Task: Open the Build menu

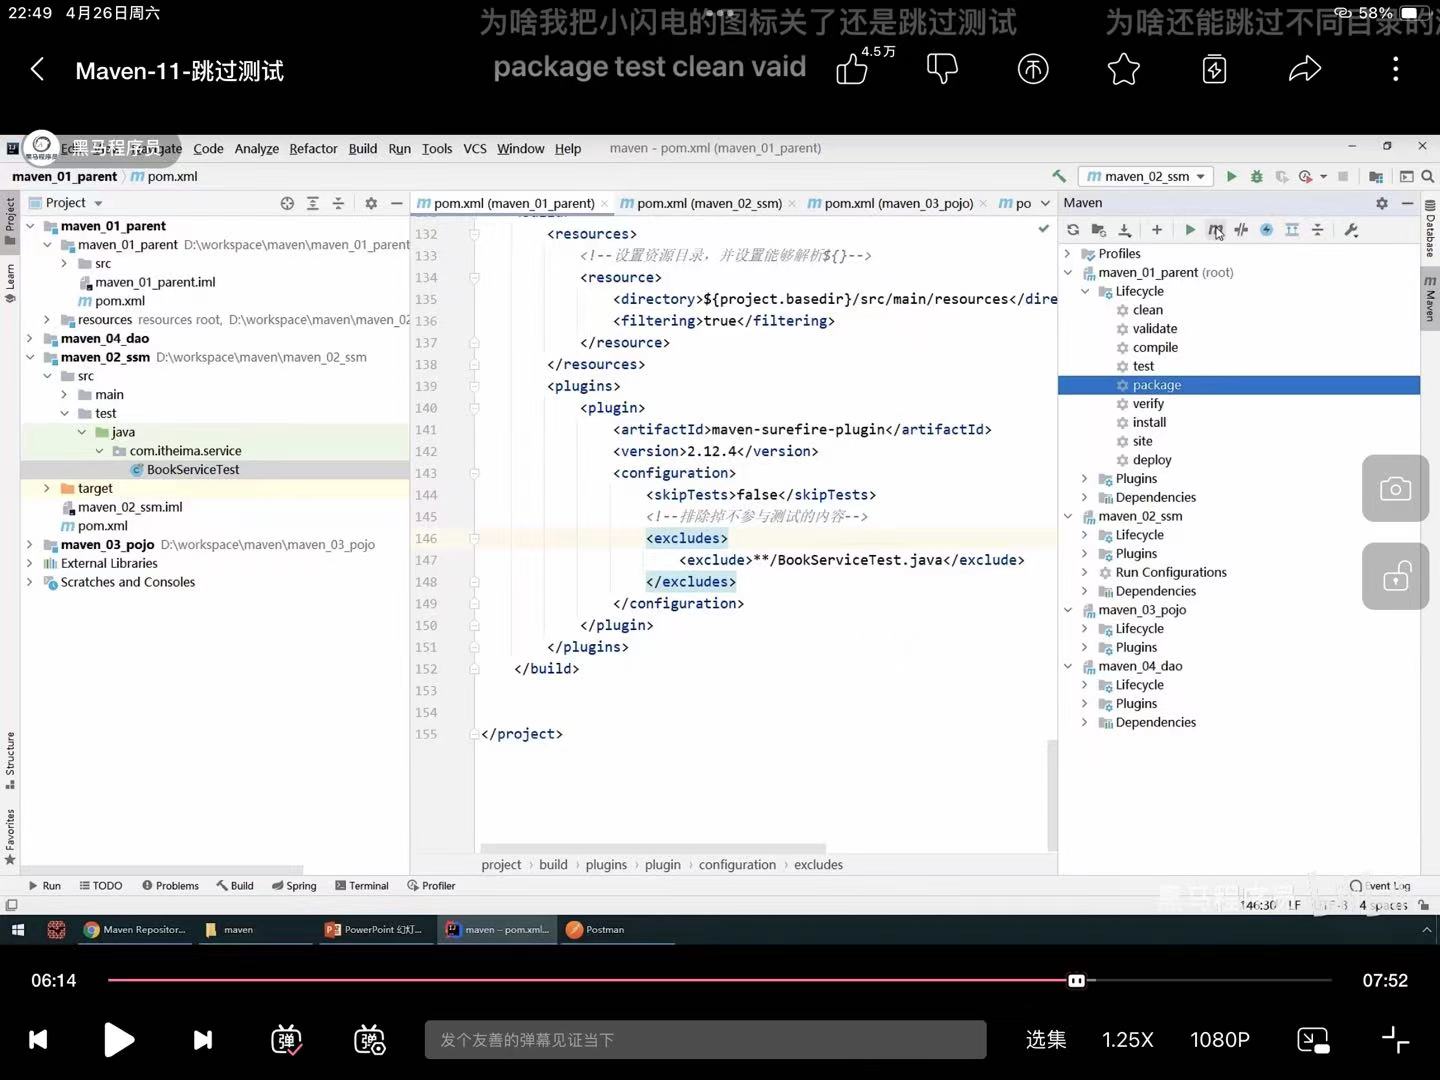Action: click(362, 148)
